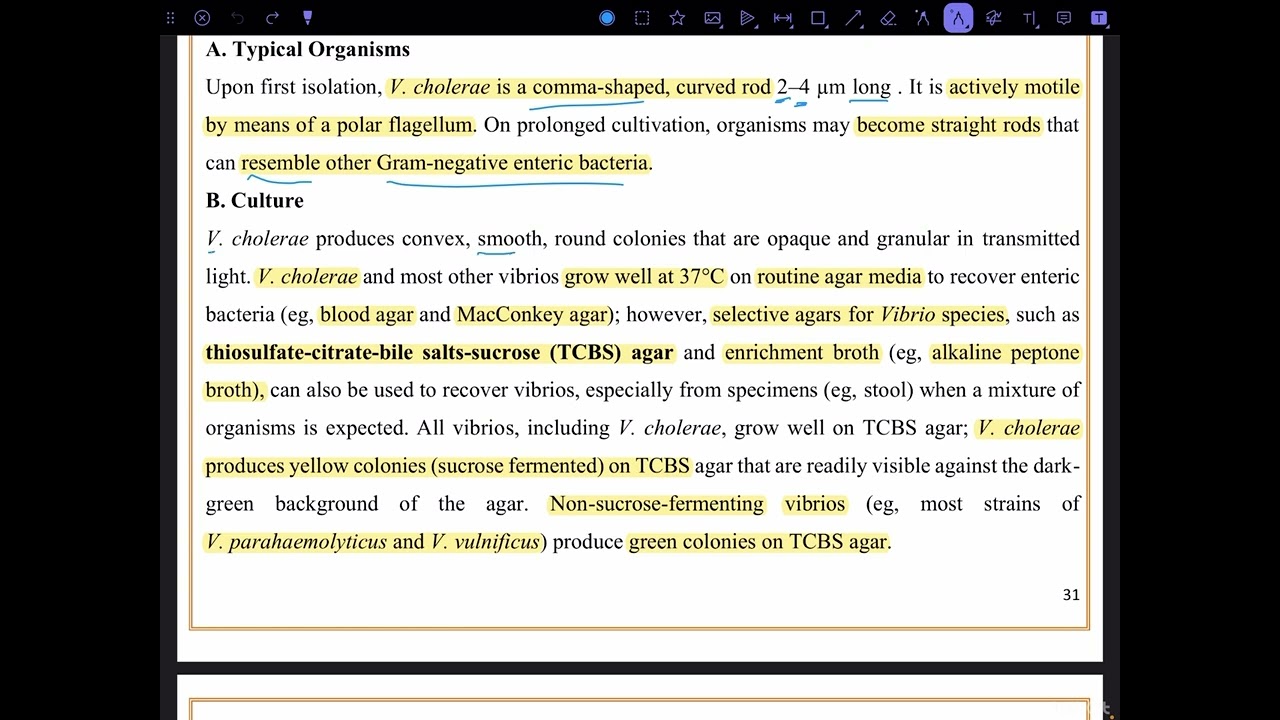
Task: Select the rectangle shape tool
Action: click(x=818, y=18)
